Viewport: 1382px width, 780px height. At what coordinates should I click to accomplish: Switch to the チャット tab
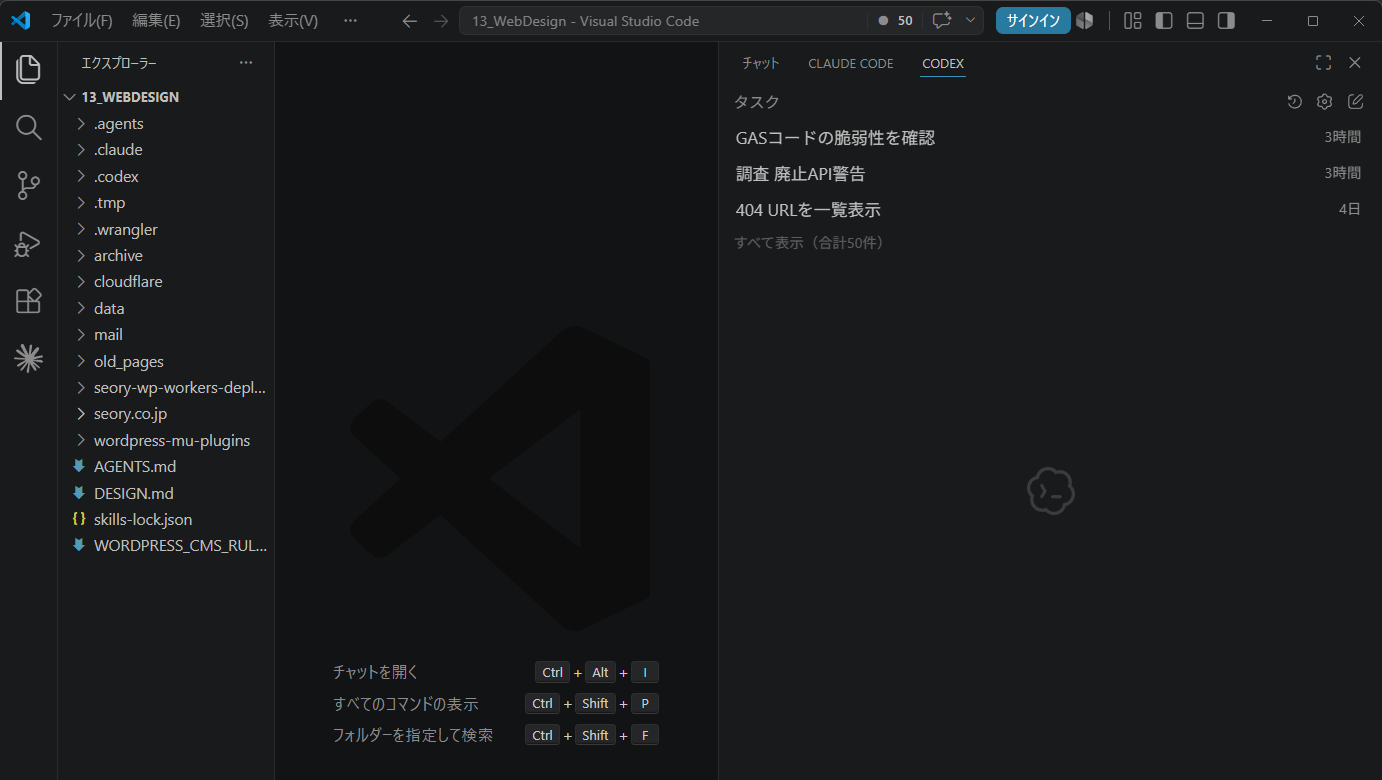pos(760,63)
